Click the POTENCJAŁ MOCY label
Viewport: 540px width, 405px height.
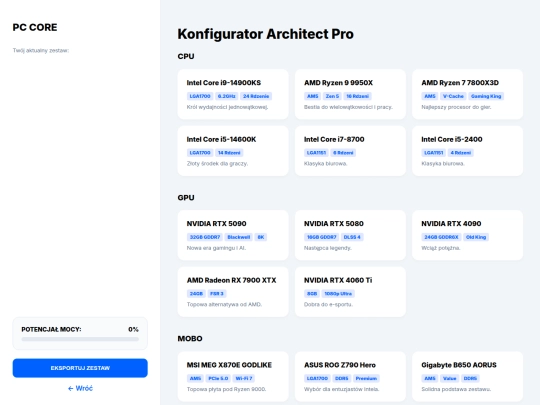pos(51,329)
